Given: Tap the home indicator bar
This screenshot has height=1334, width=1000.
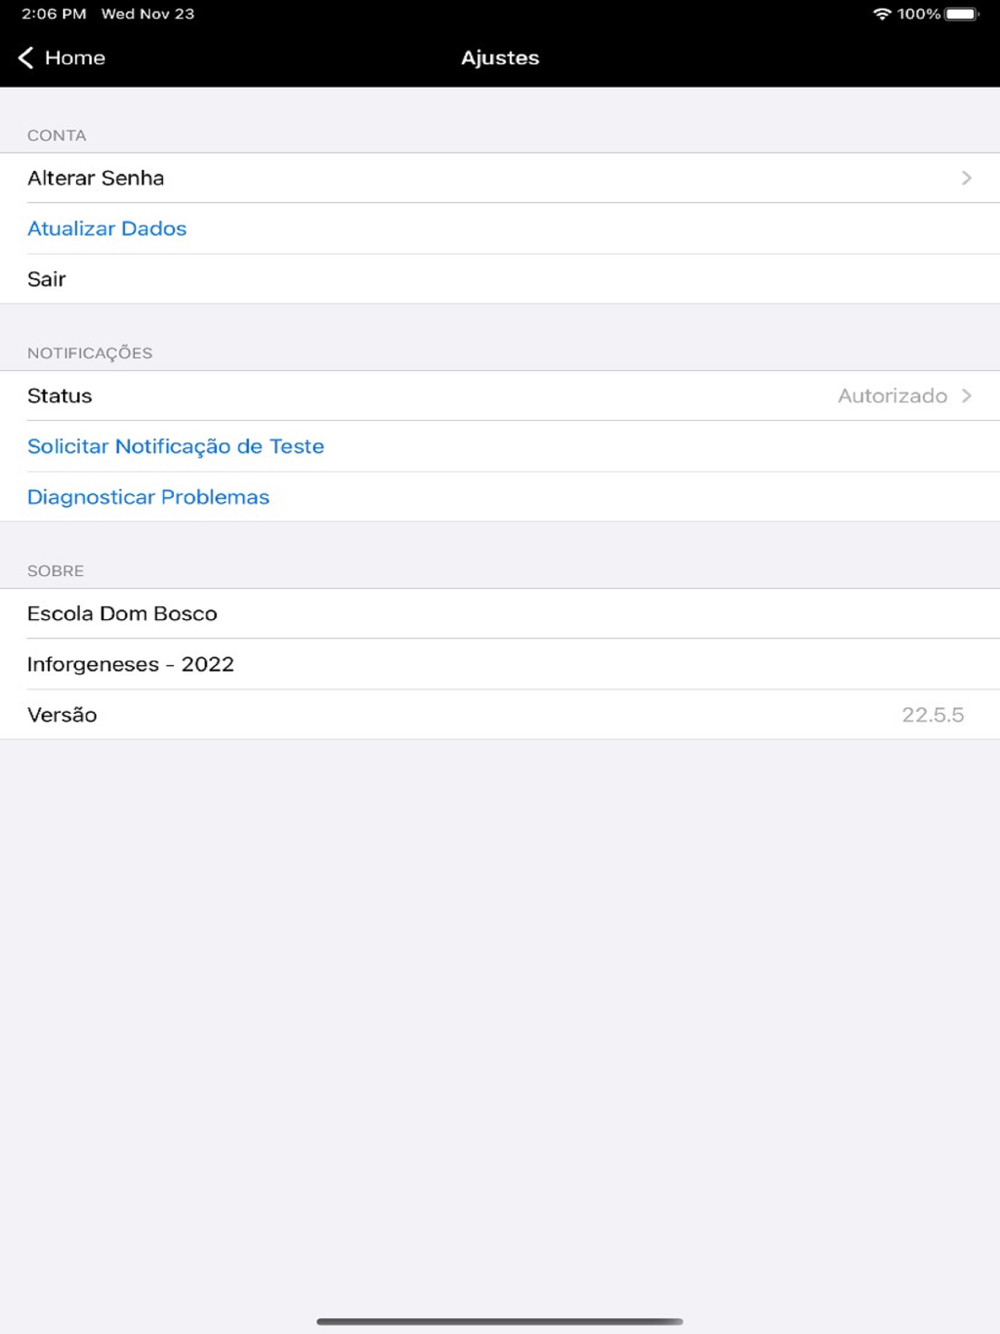Looking at the screenshot, I should tap(500, 1322).
